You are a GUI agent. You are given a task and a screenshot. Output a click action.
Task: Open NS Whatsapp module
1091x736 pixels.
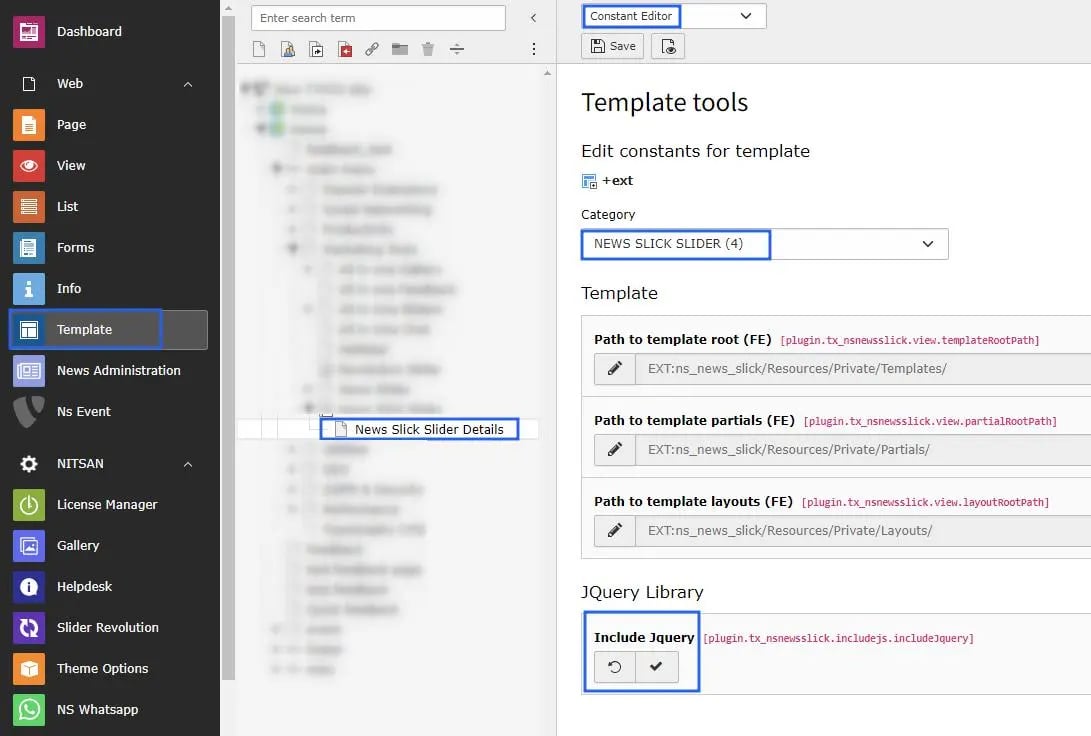[x=77, y=710]
